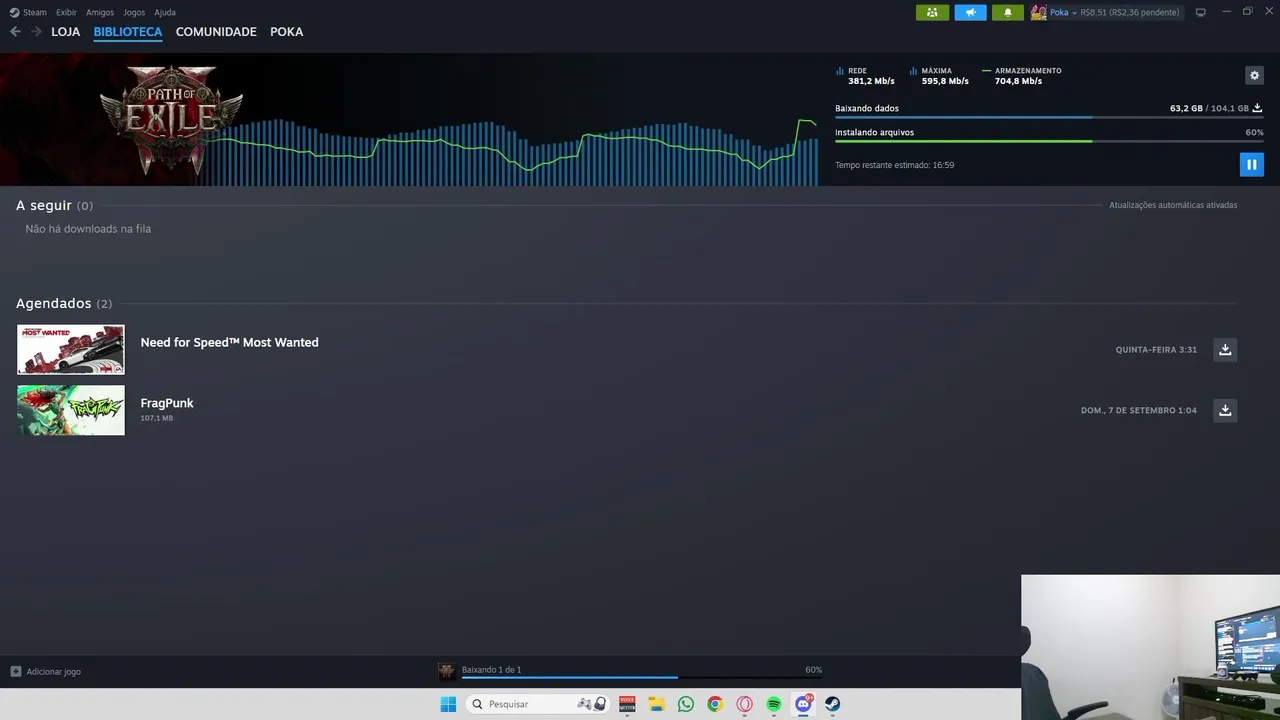Open WhatsApp from the taskbar

pos(685,704)
